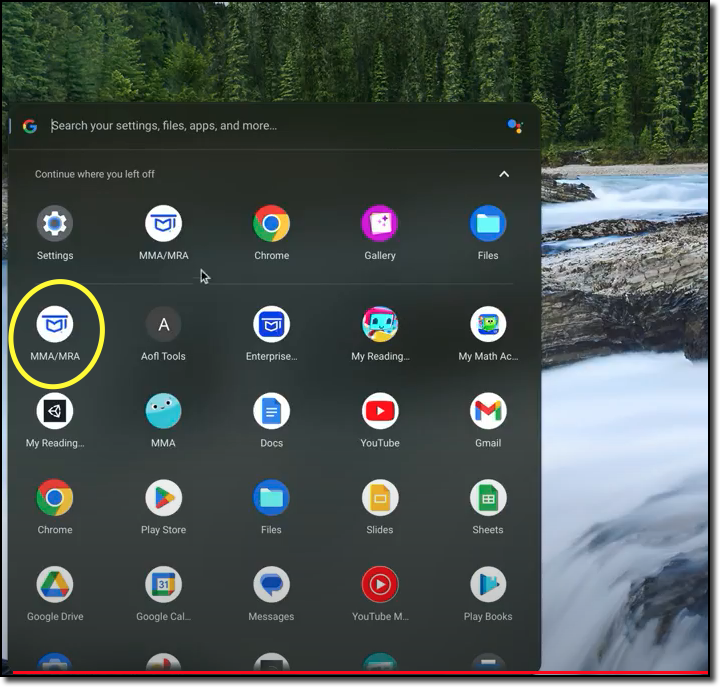Open MMA/MRA in Continue where you left off row

(x=163, y=224)
